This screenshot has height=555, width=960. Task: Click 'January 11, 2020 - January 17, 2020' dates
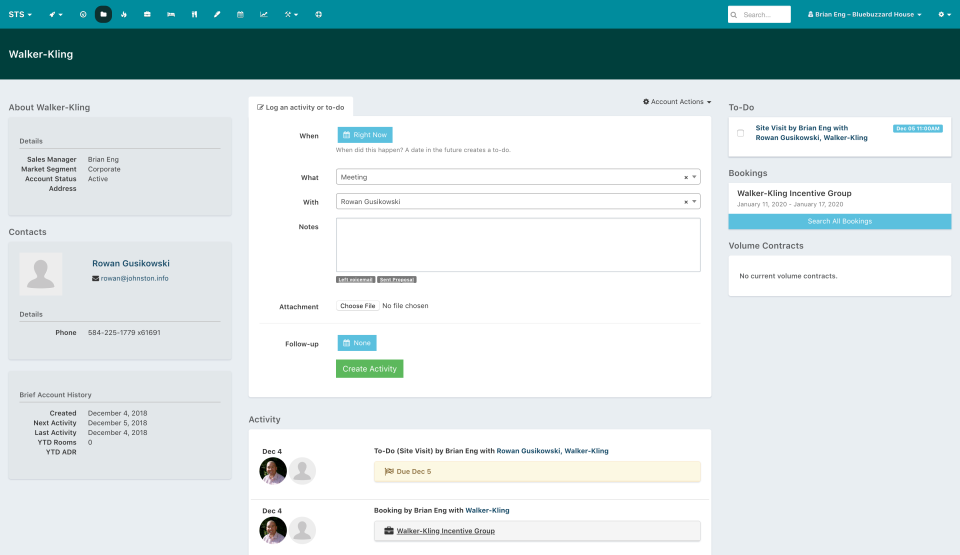pyautogui.click(x=790, y=205)
